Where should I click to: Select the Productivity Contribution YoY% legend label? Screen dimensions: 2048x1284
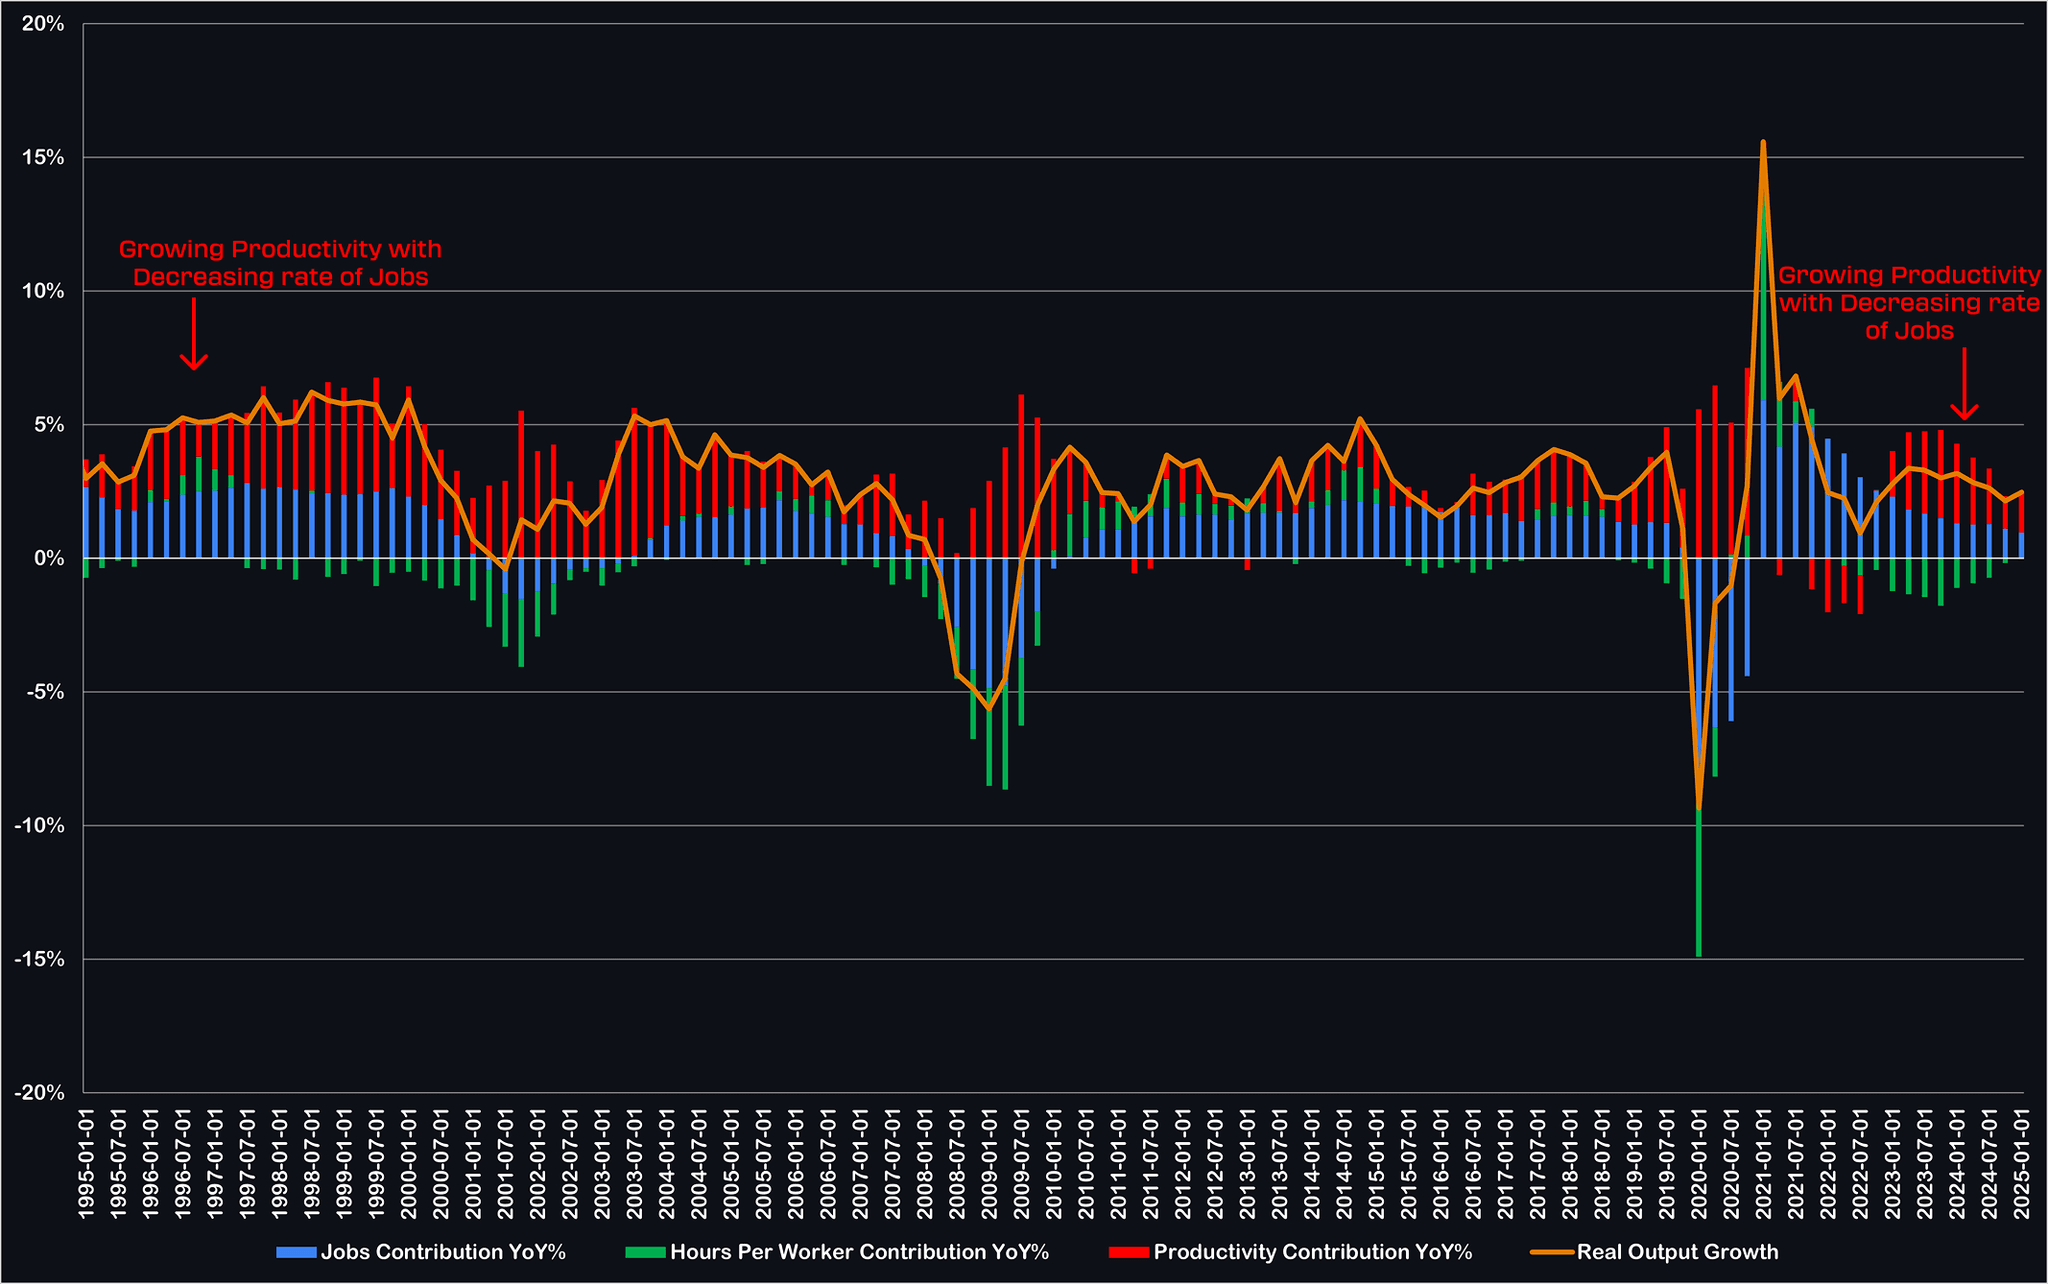(1312, 1252)
